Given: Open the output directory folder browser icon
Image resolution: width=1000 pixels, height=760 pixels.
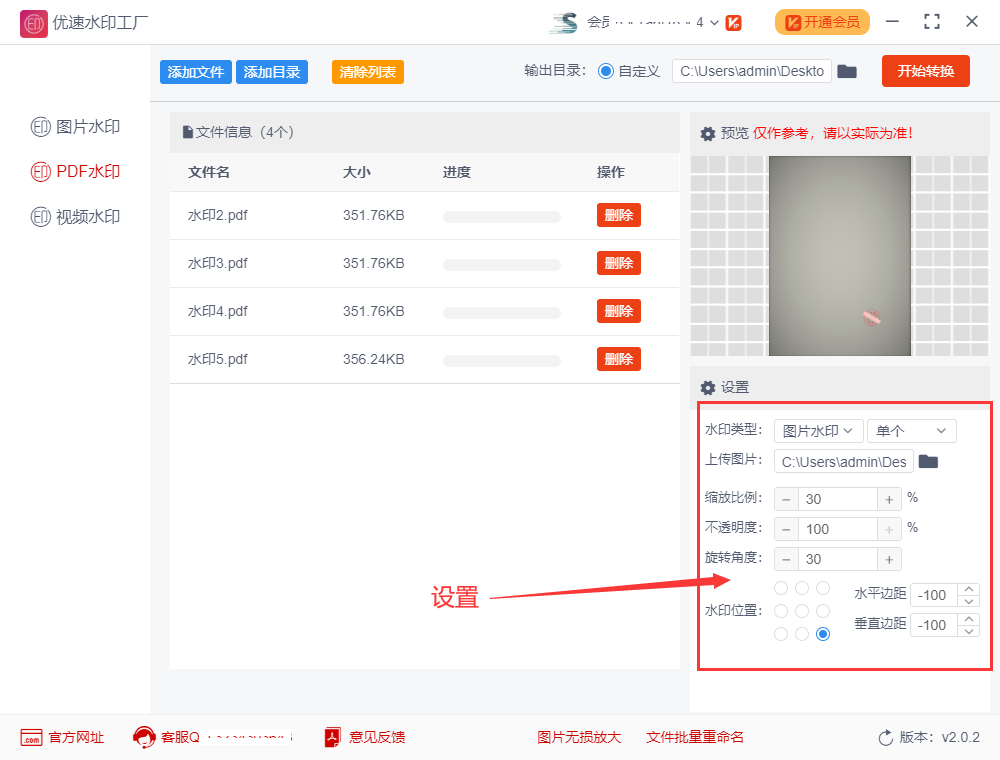Looking at the screenshot, I should click(x=847, y=71).
